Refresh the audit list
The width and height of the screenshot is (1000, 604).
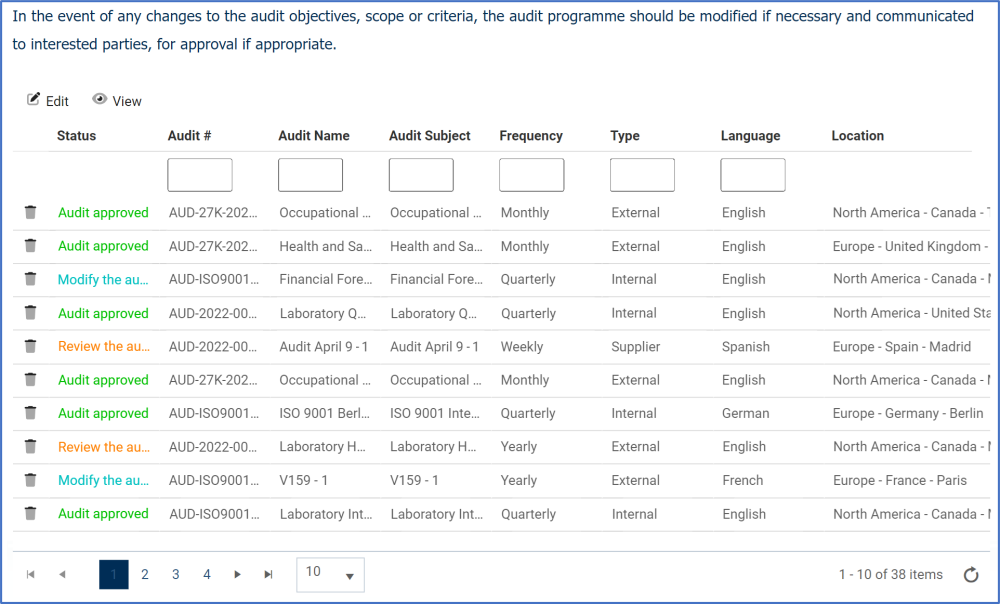pos(970,574)
